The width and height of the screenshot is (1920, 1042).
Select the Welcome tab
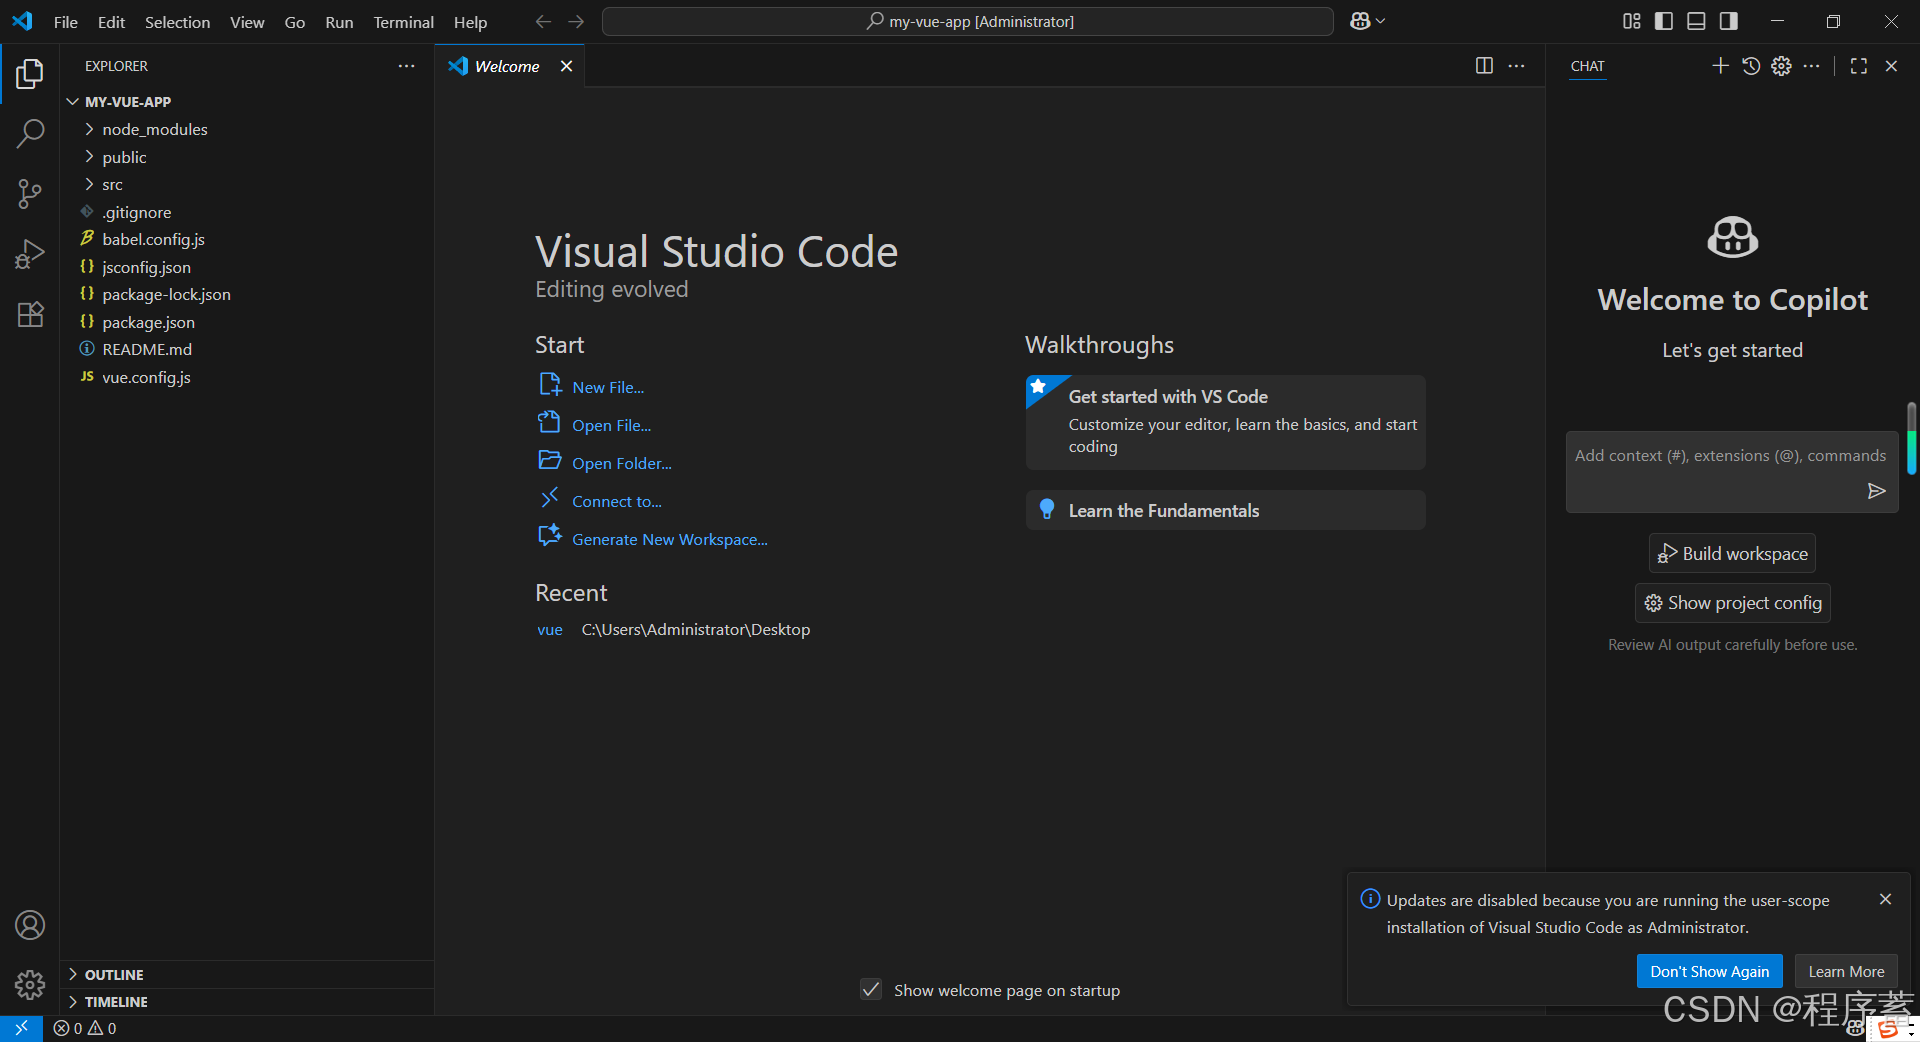509,66
